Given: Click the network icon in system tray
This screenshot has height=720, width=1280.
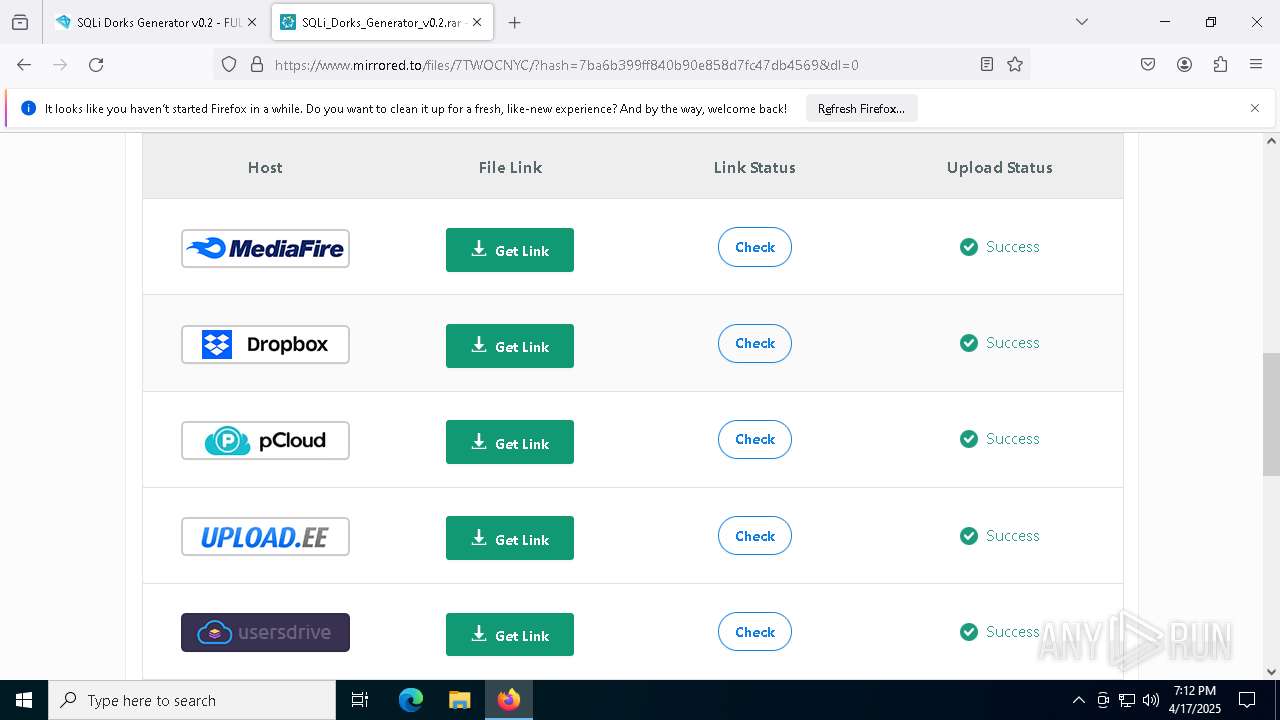Looking at the screenshot, I should [1127, 700].
